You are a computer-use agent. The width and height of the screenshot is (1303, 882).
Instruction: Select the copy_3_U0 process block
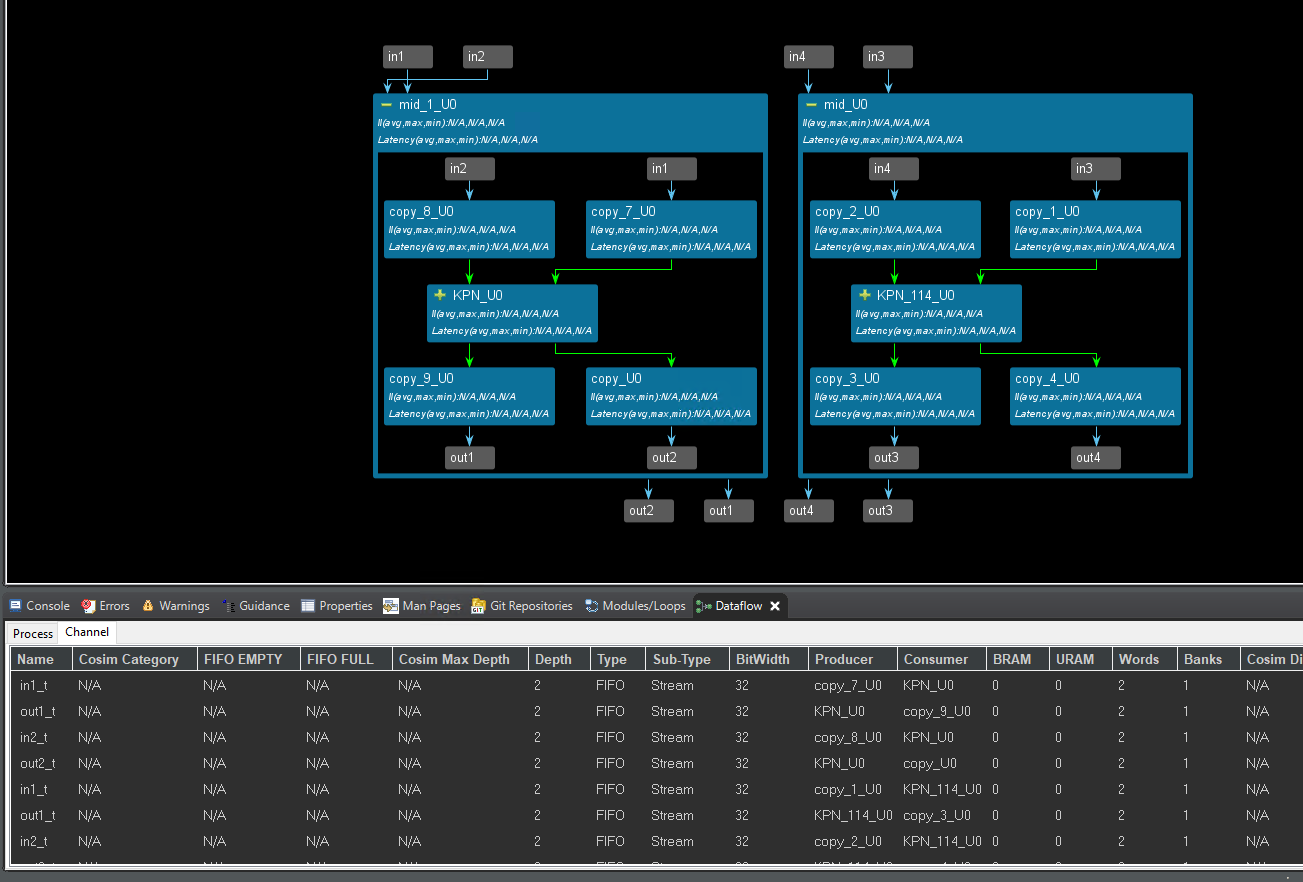[x=895, y=396]
